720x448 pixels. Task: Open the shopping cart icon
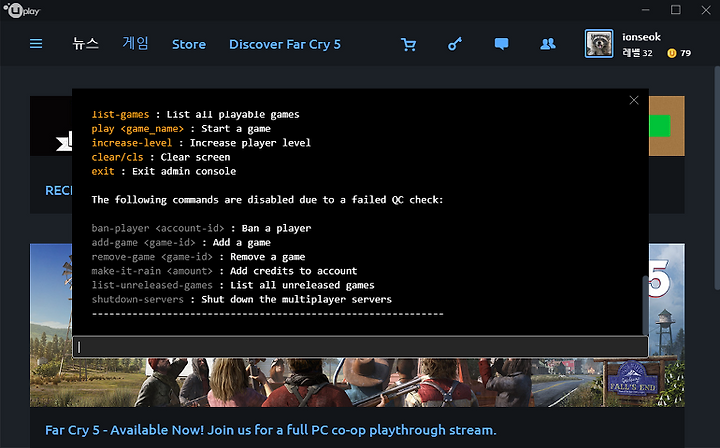pos(408,44)
